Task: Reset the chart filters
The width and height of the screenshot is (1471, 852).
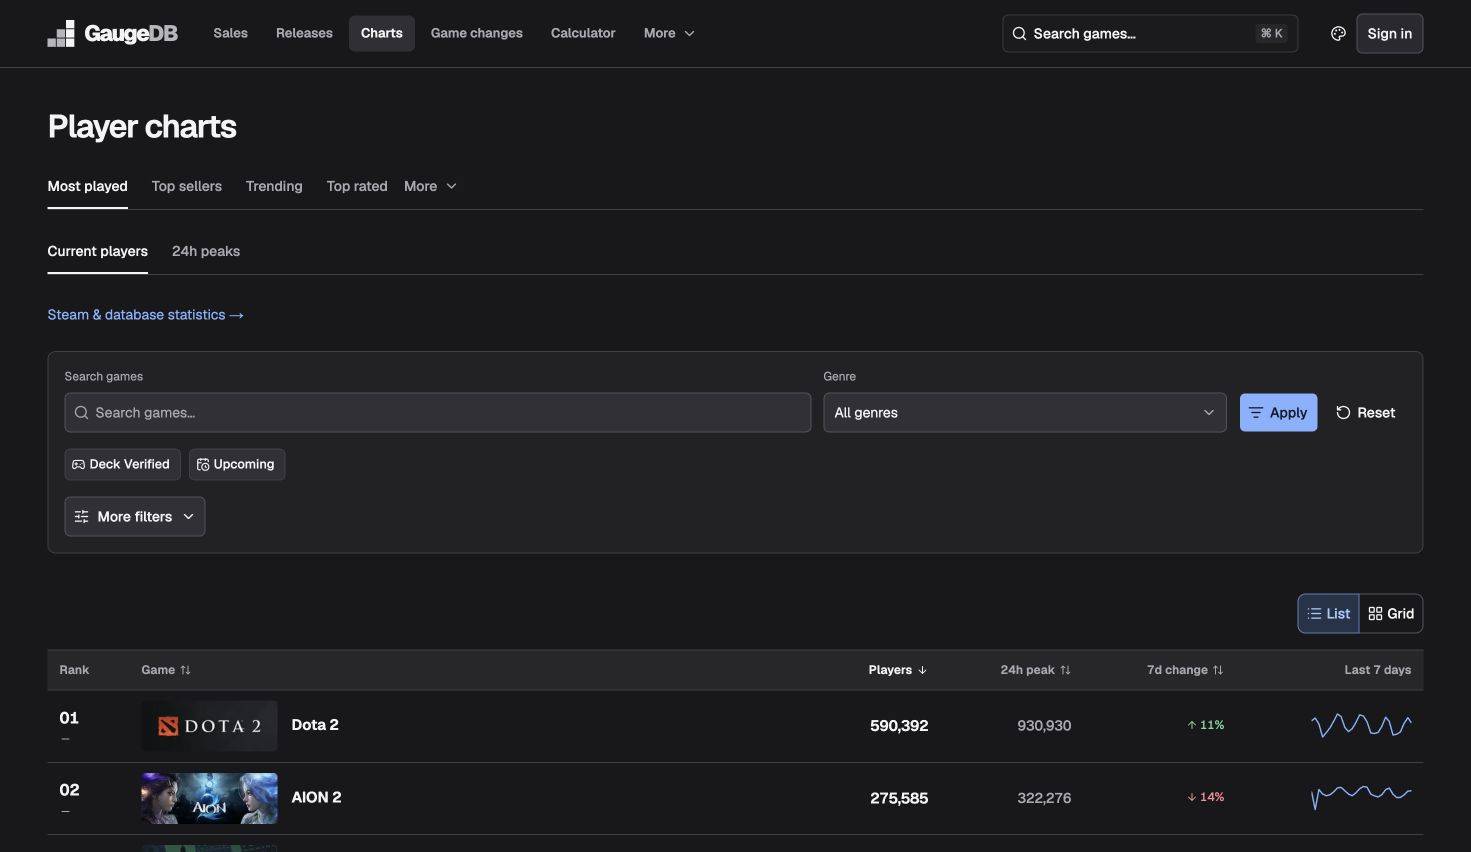Action: (x=1366, y=413)
